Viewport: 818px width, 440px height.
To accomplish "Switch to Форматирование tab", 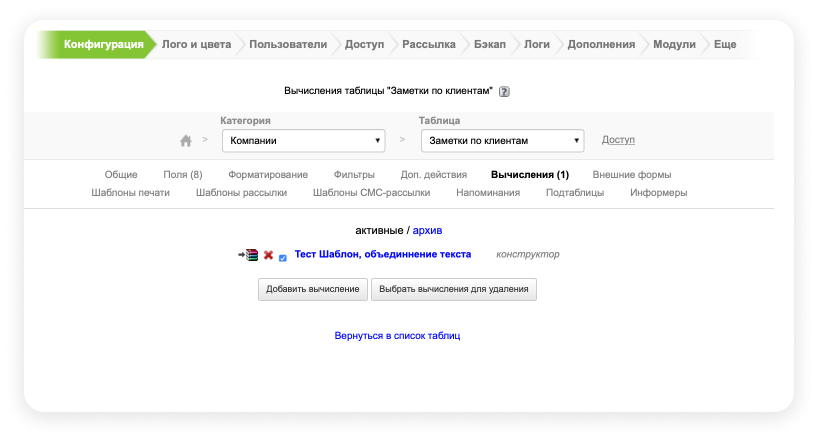I will pos(268,174).
